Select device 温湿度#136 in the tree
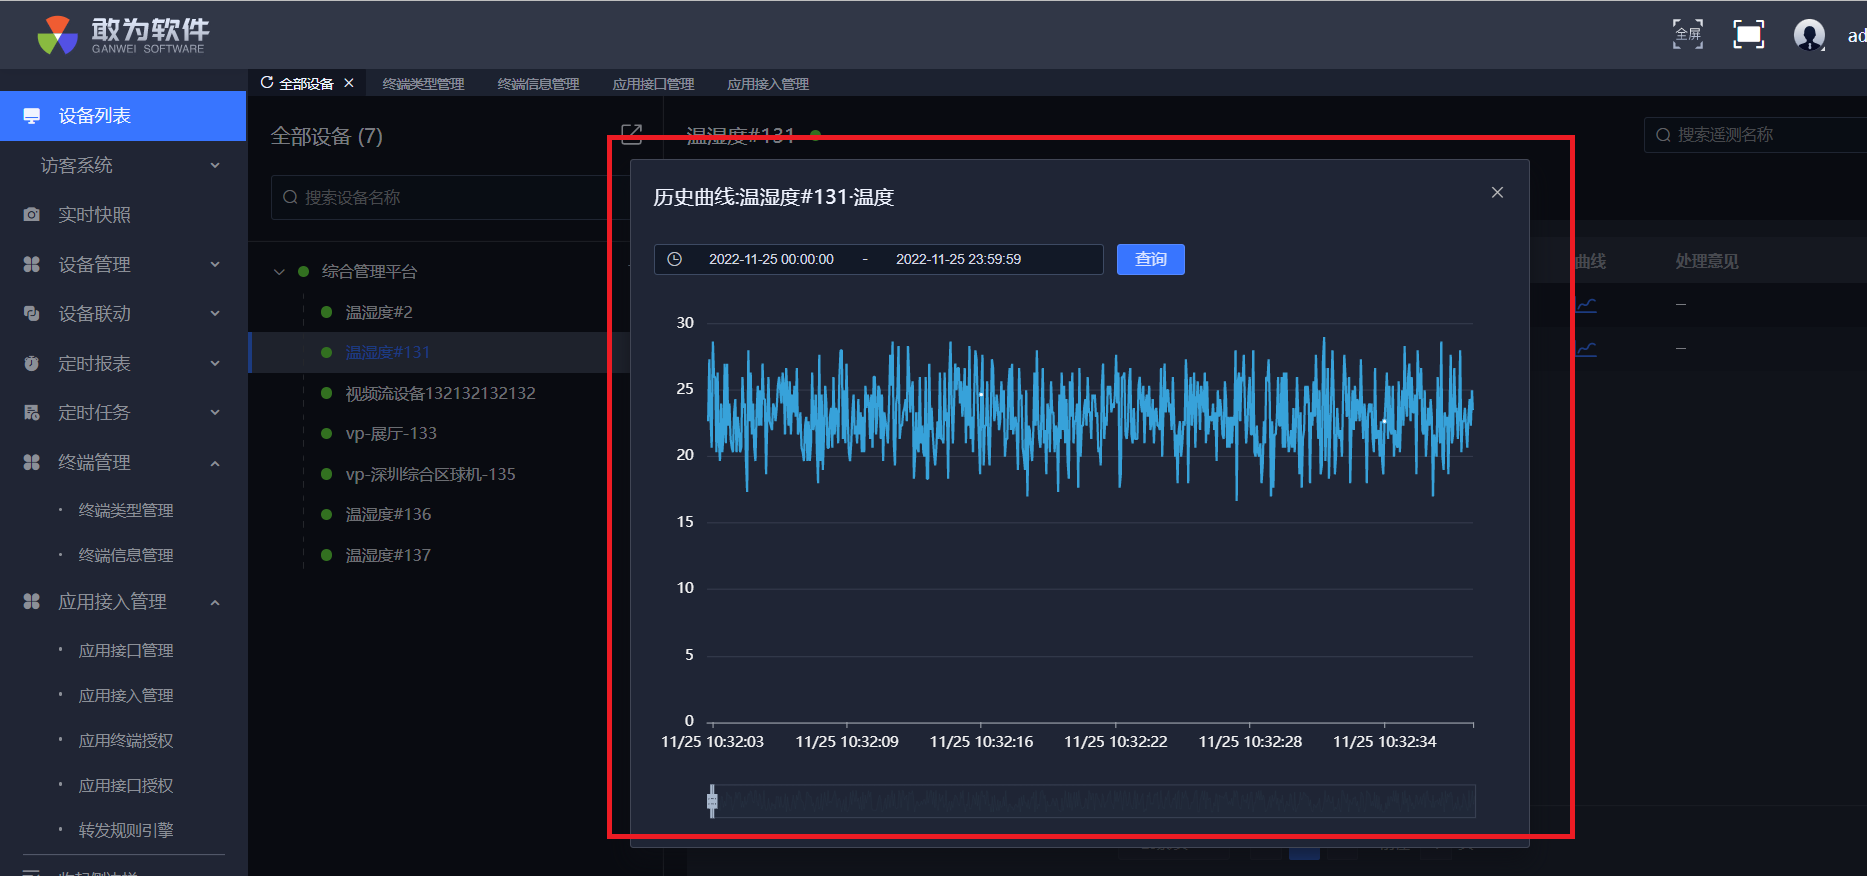Screen dimensions: 1867x876 pos(388,514)
